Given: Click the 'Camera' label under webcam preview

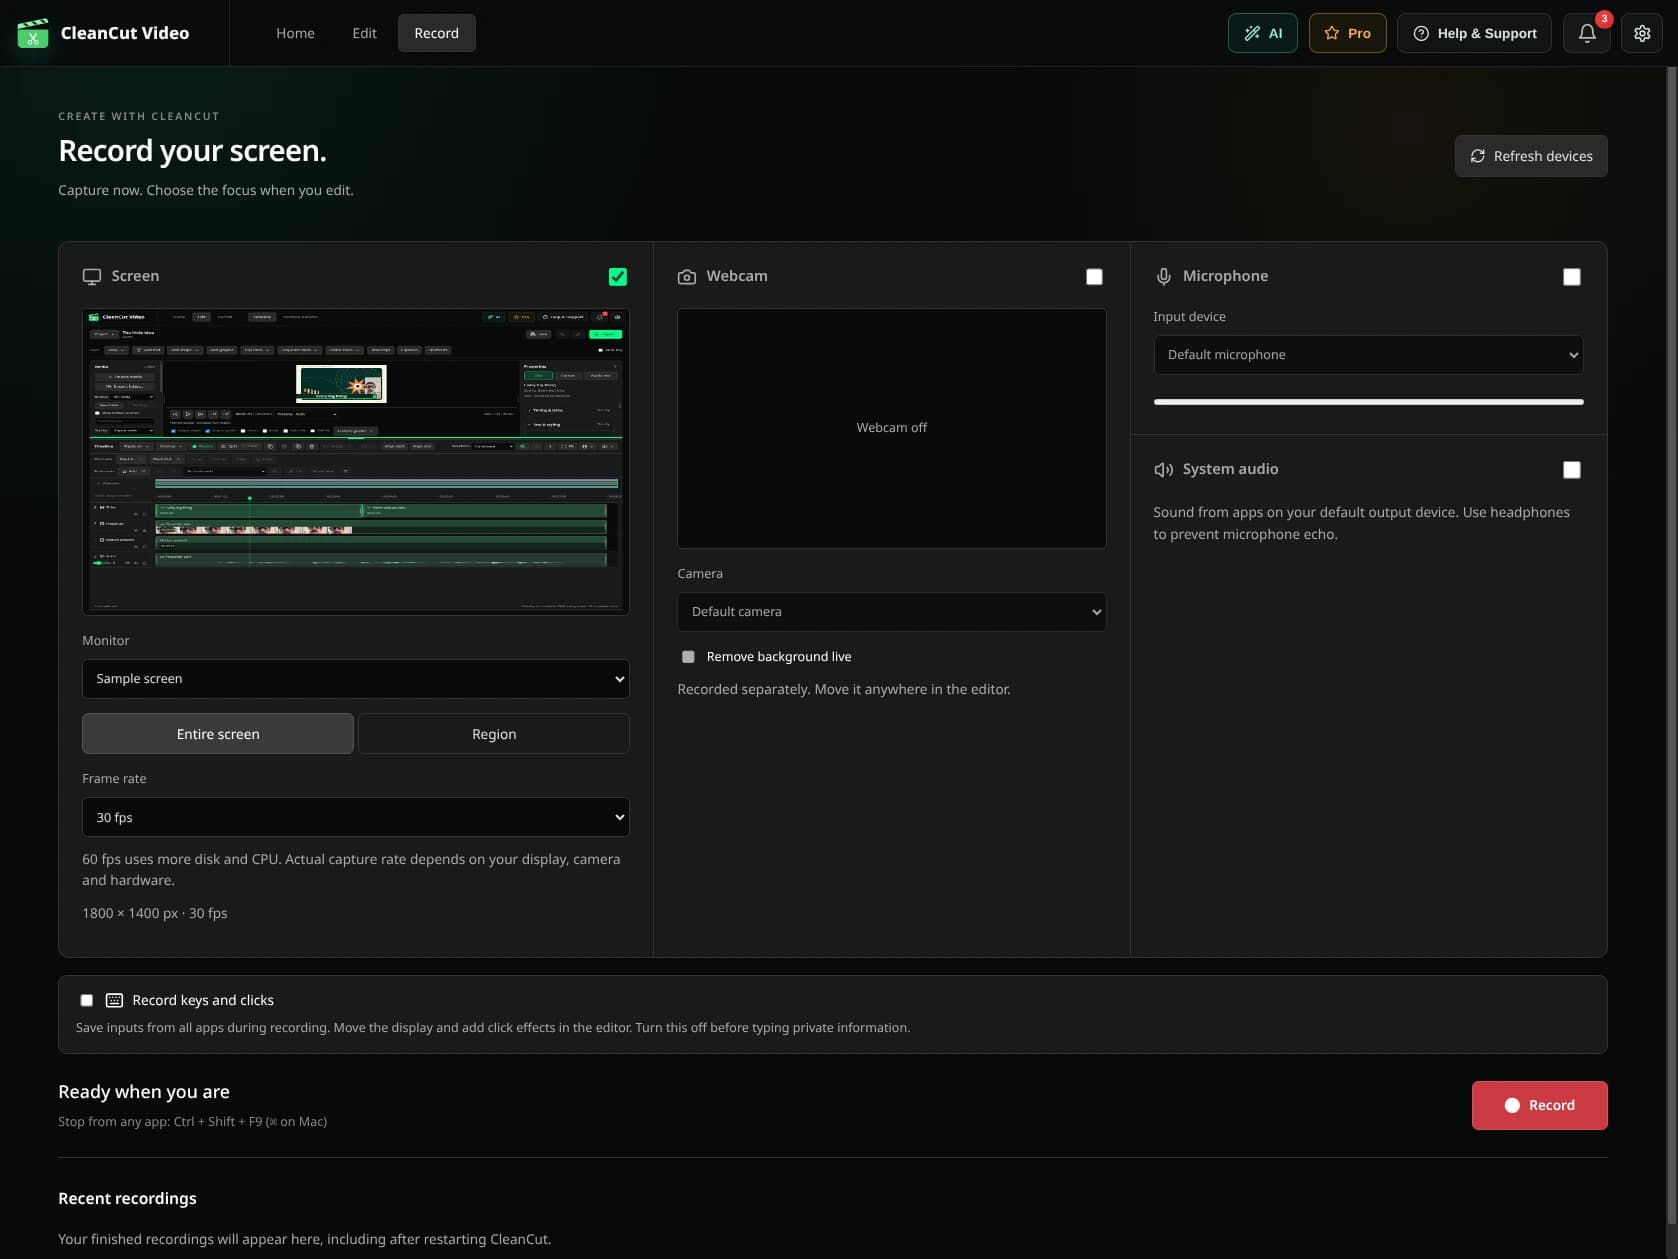Looking at the screenshot, I should tap(700, 574).
